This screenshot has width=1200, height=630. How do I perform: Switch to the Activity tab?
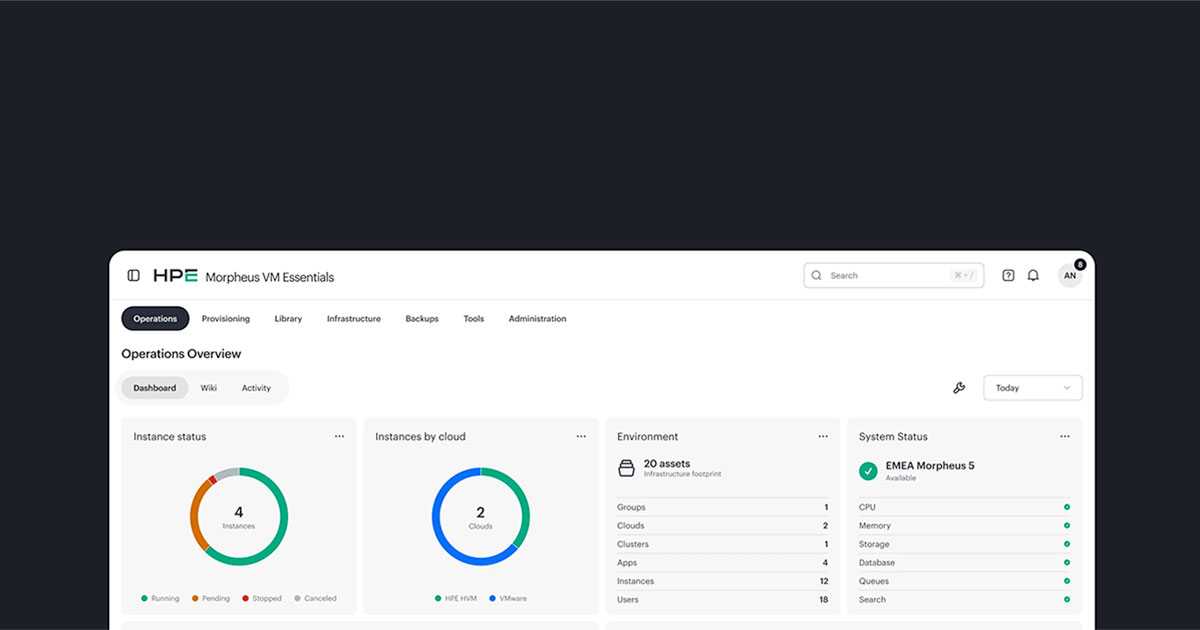click(x=256, y=388)
